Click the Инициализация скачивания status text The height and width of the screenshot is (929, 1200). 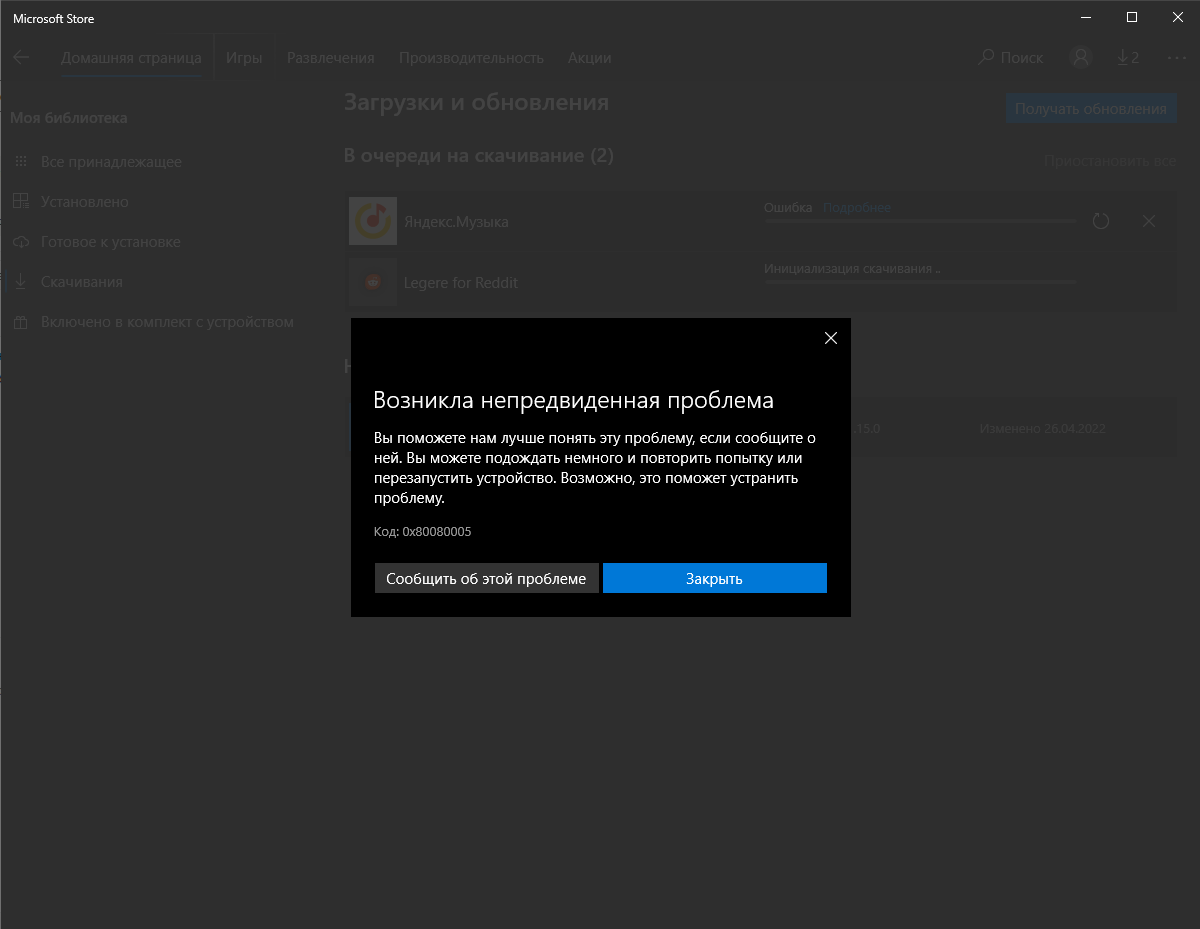click(853, 269)
